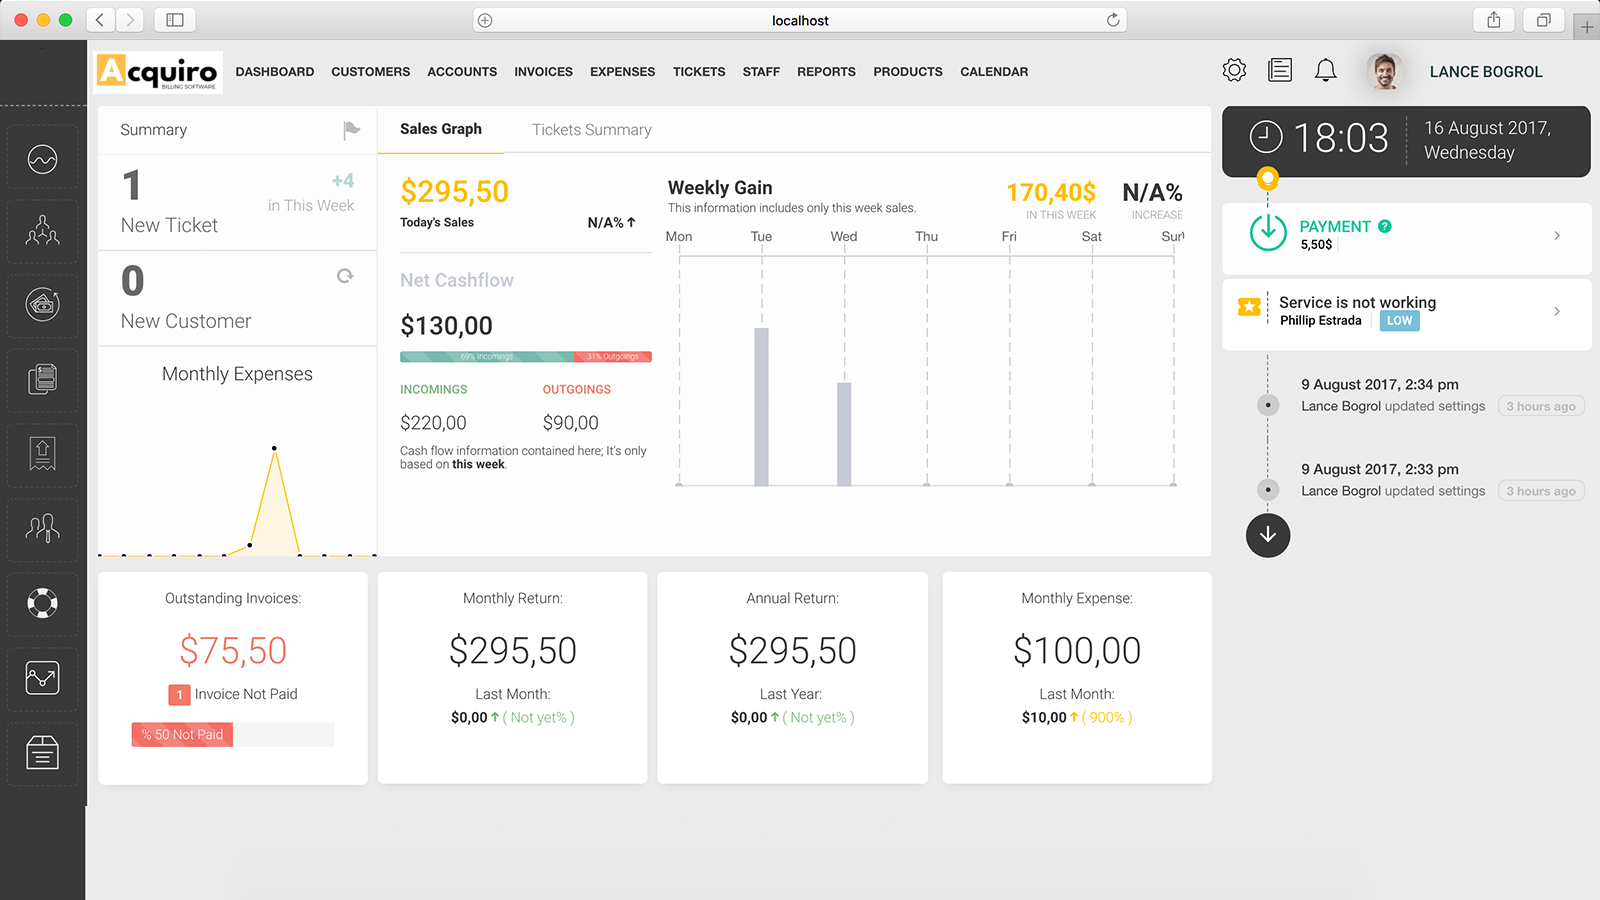Select the sidebar activity wave icon
The height and width of the screenshot is (900, 1600).
[42, 159]
